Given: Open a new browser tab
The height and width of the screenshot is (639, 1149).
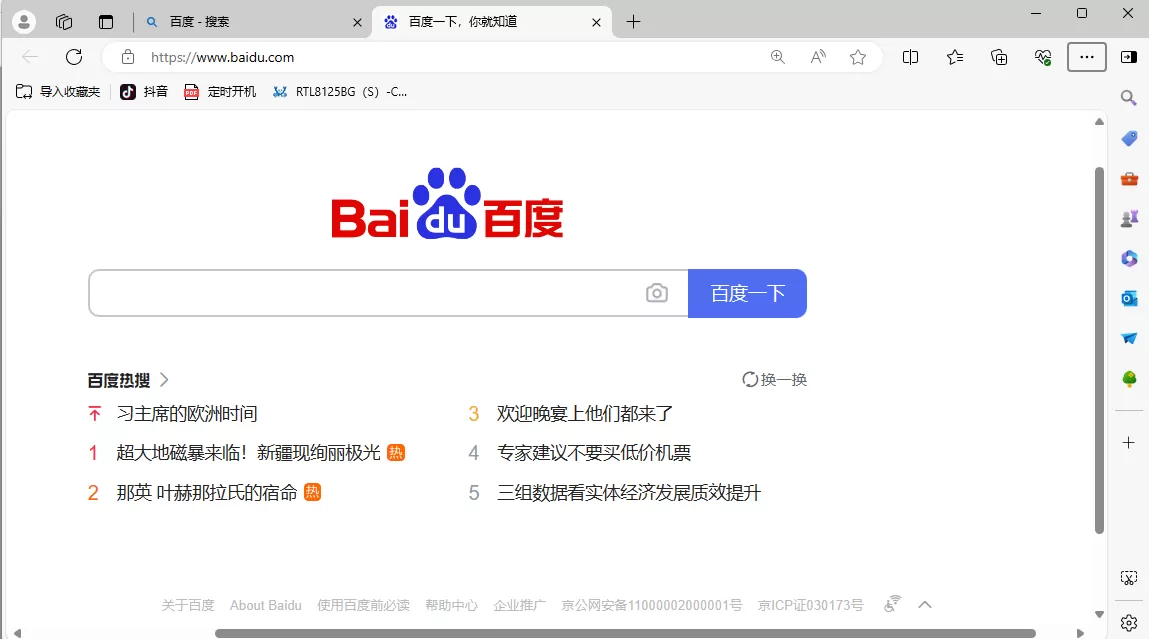Looking at the screenshot, I should [634, 21].
